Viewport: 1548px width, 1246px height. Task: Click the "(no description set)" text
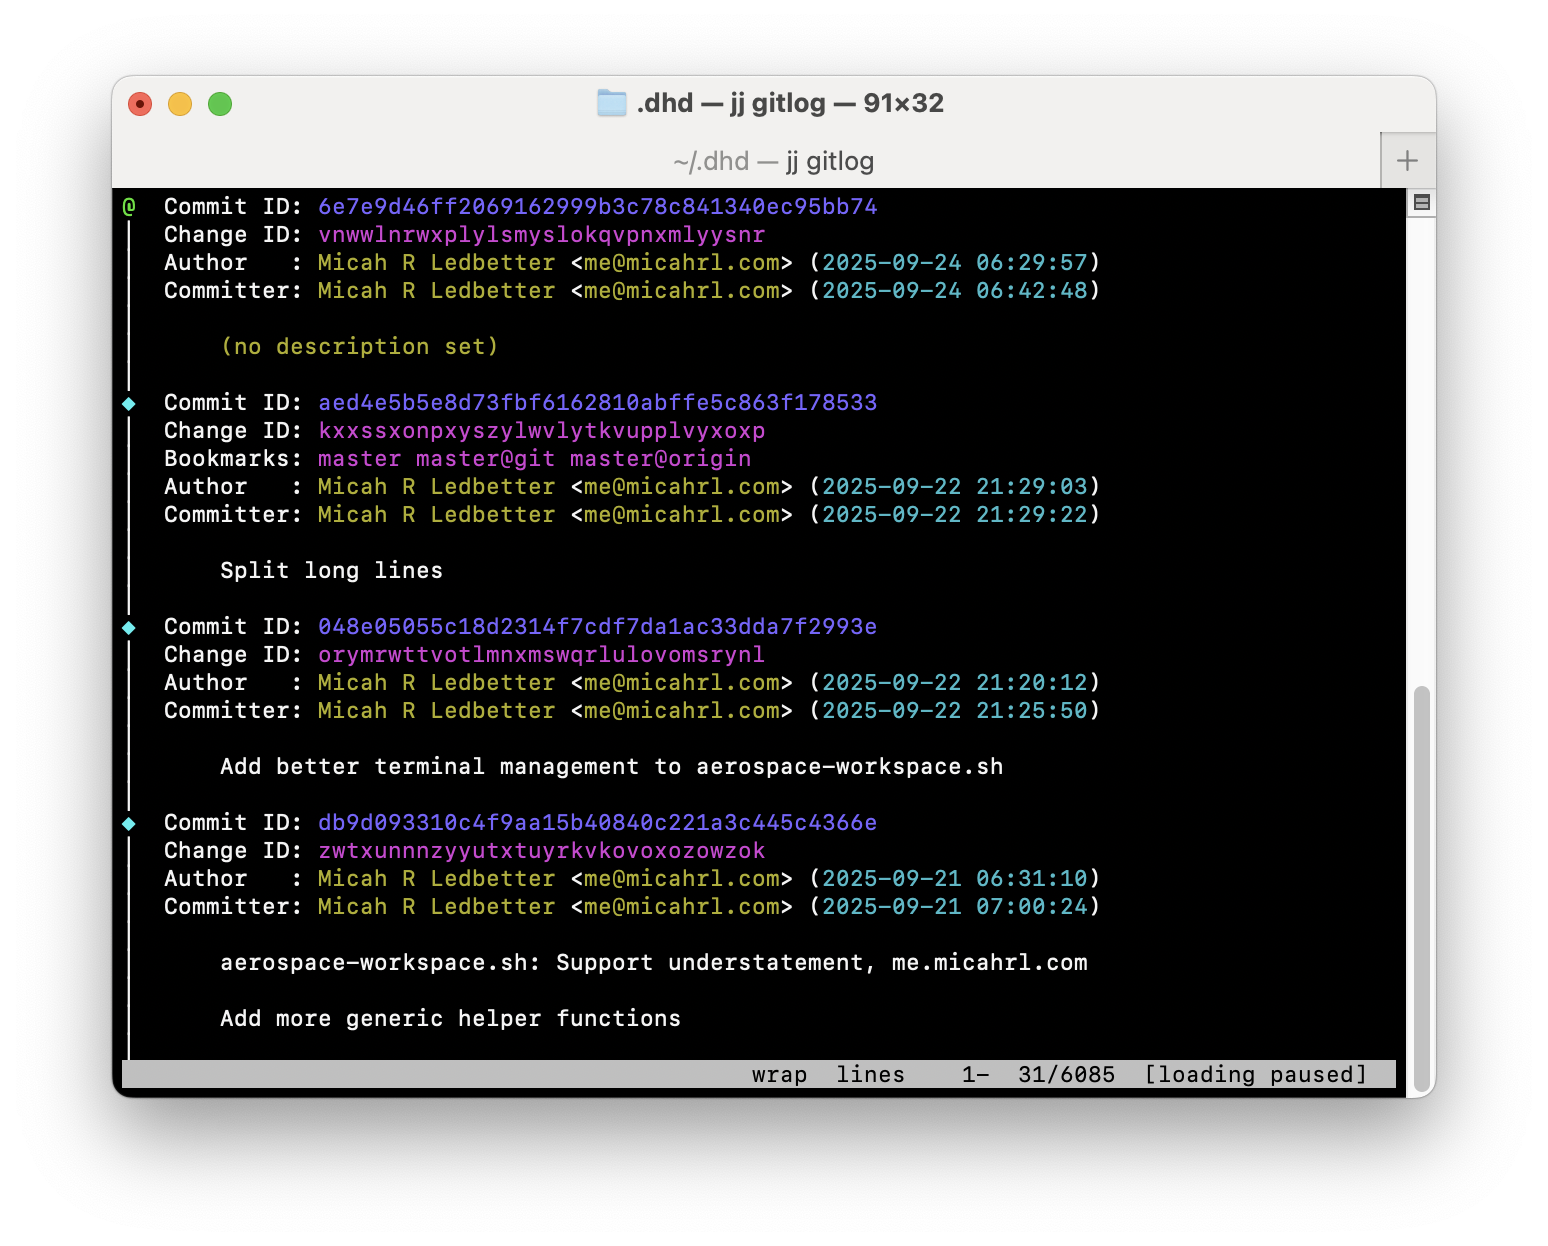359,347
